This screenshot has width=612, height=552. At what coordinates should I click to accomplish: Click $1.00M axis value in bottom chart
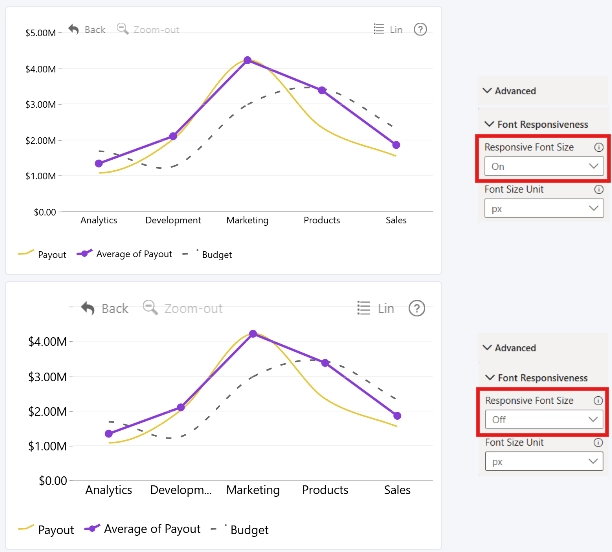coord(47,446)
